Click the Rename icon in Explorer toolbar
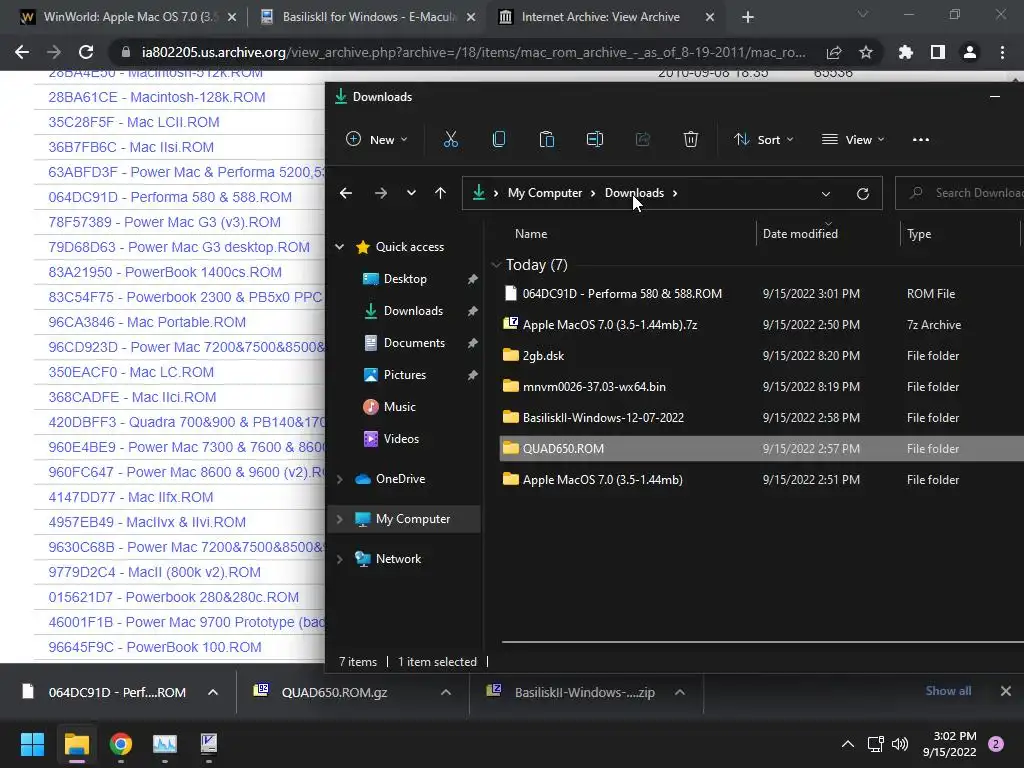Image resolution: width=1024 pixels, height=768 pixels. coord(595,139)
